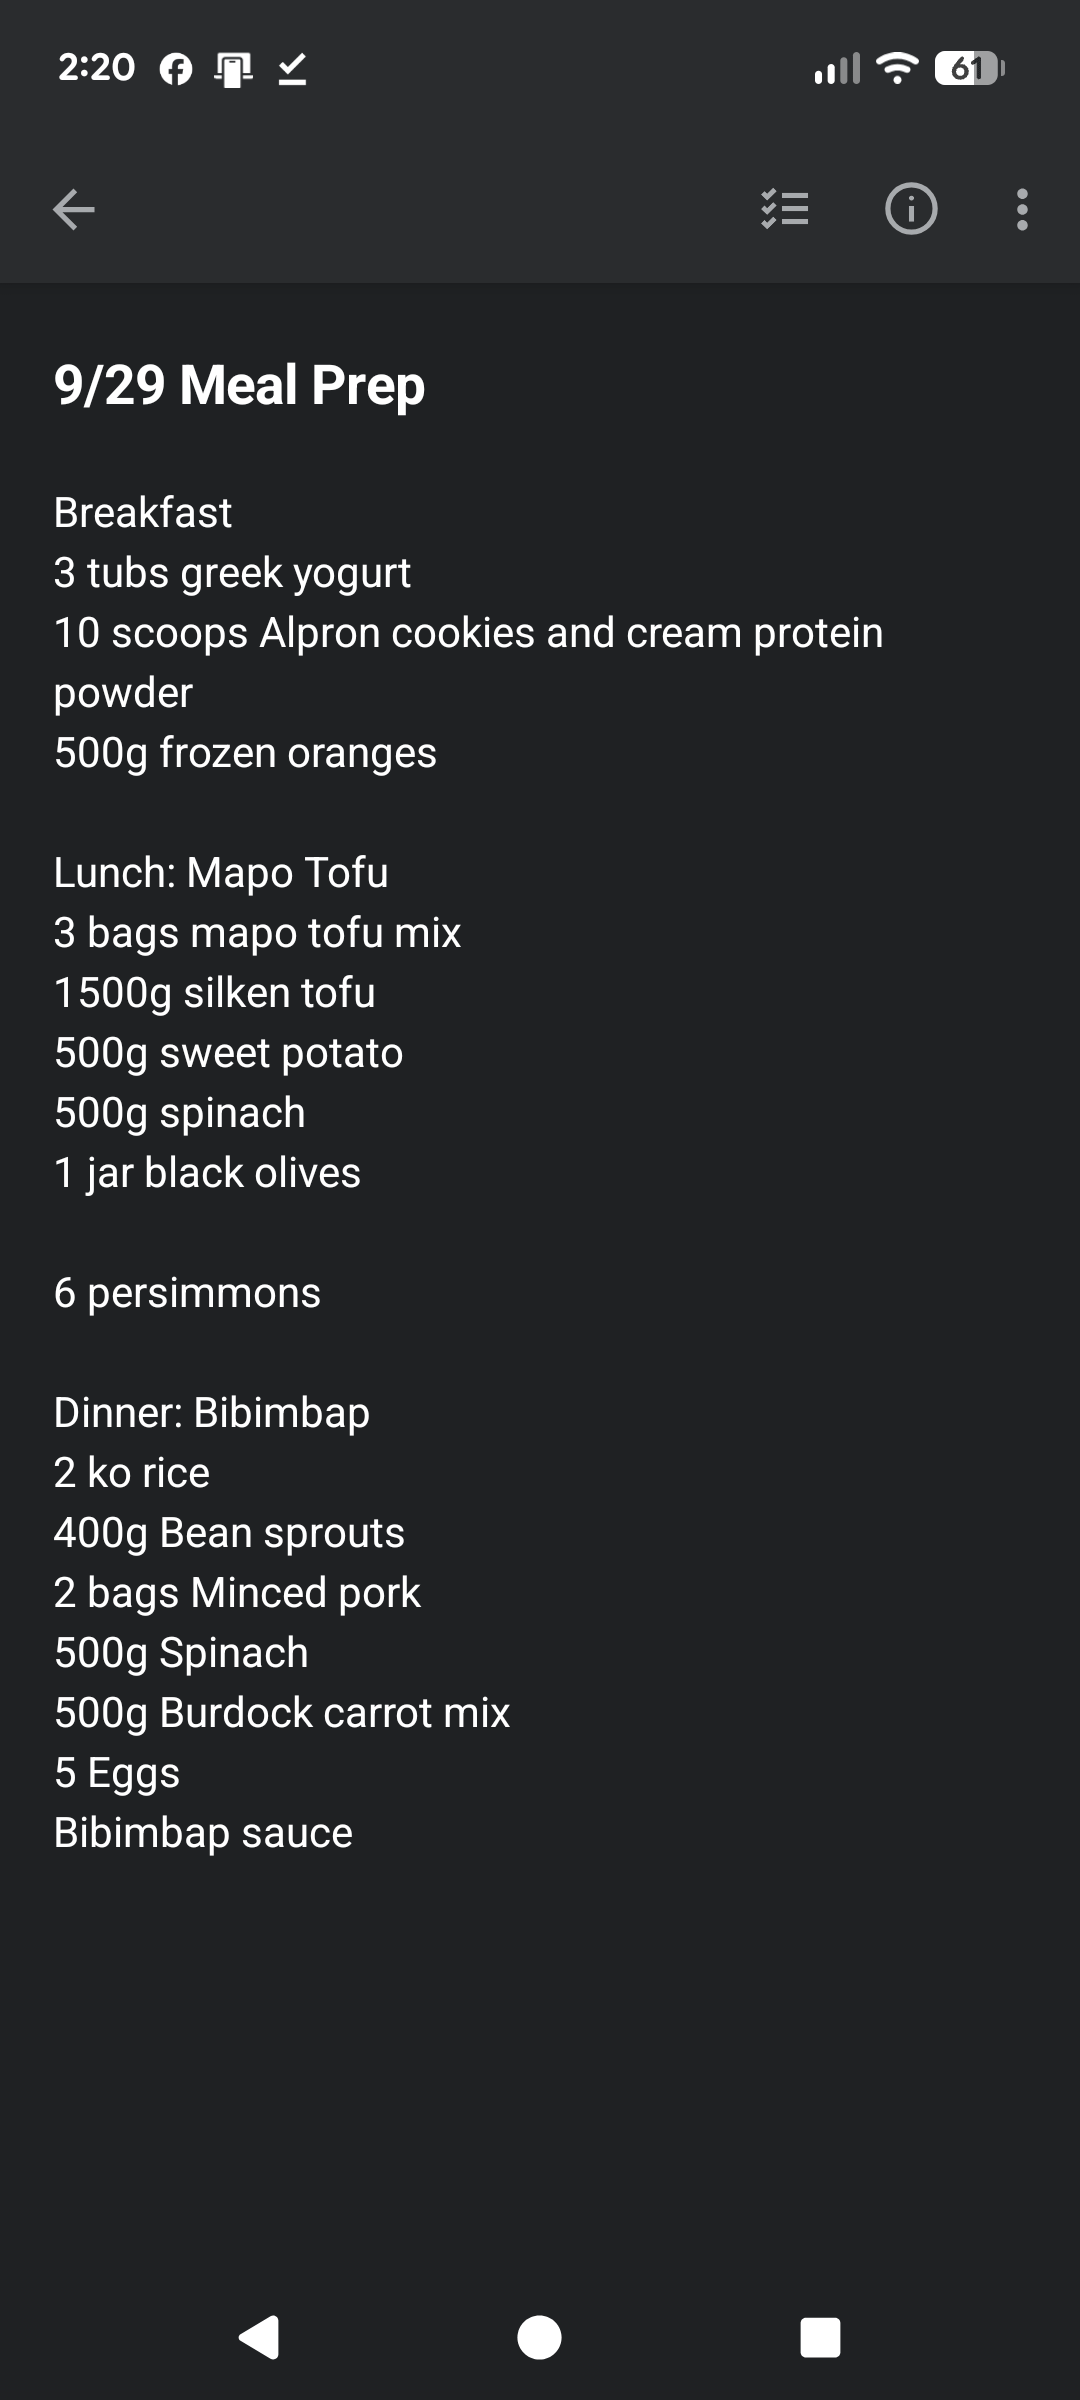Image resolution: width=1080 pixels, height=2400 pixels.
Task: Edit the "9/29 Meal Prep" title
Action: coord(240,385)
